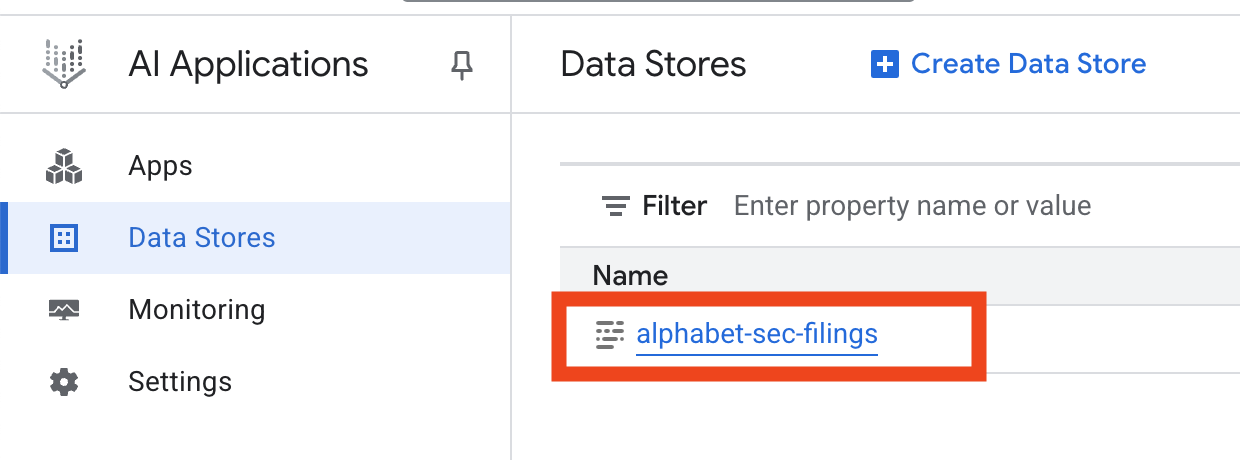The width and height of the screenshot is (1240, 460).
Task: Click the Settings gear icon in sidebar
Action: (64, 382)
